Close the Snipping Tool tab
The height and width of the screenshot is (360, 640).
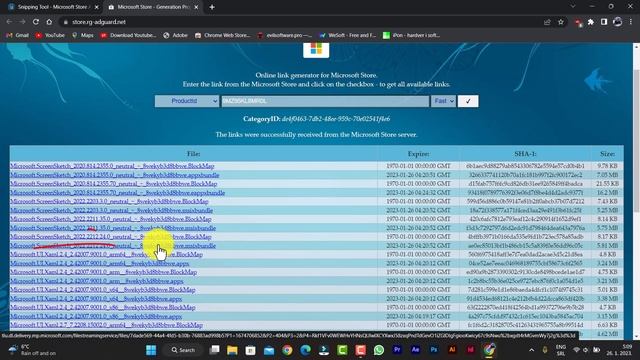point(96,7)
